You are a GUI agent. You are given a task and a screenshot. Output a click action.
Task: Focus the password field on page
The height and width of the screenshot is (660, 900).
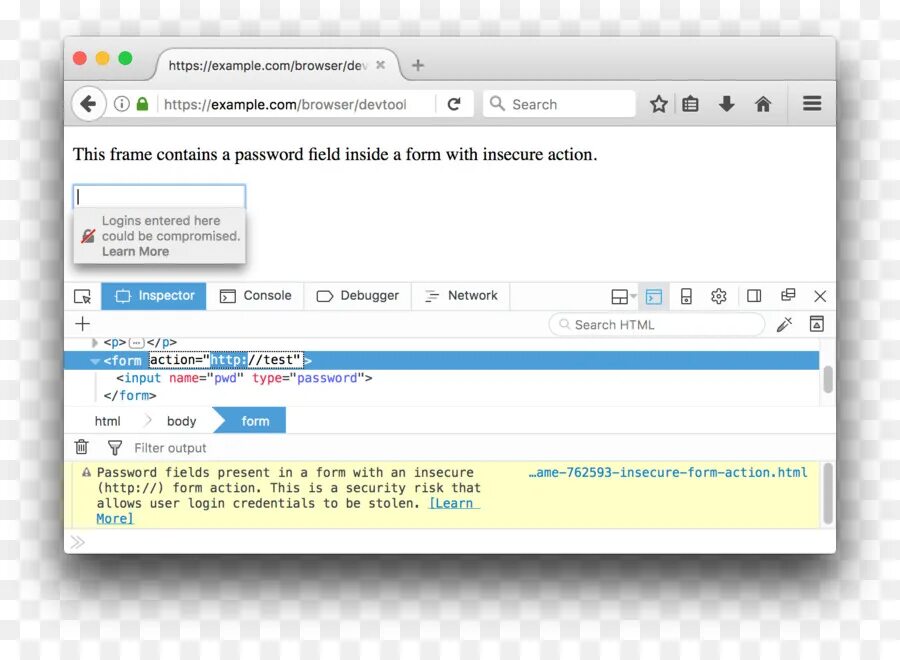[160, 196]
